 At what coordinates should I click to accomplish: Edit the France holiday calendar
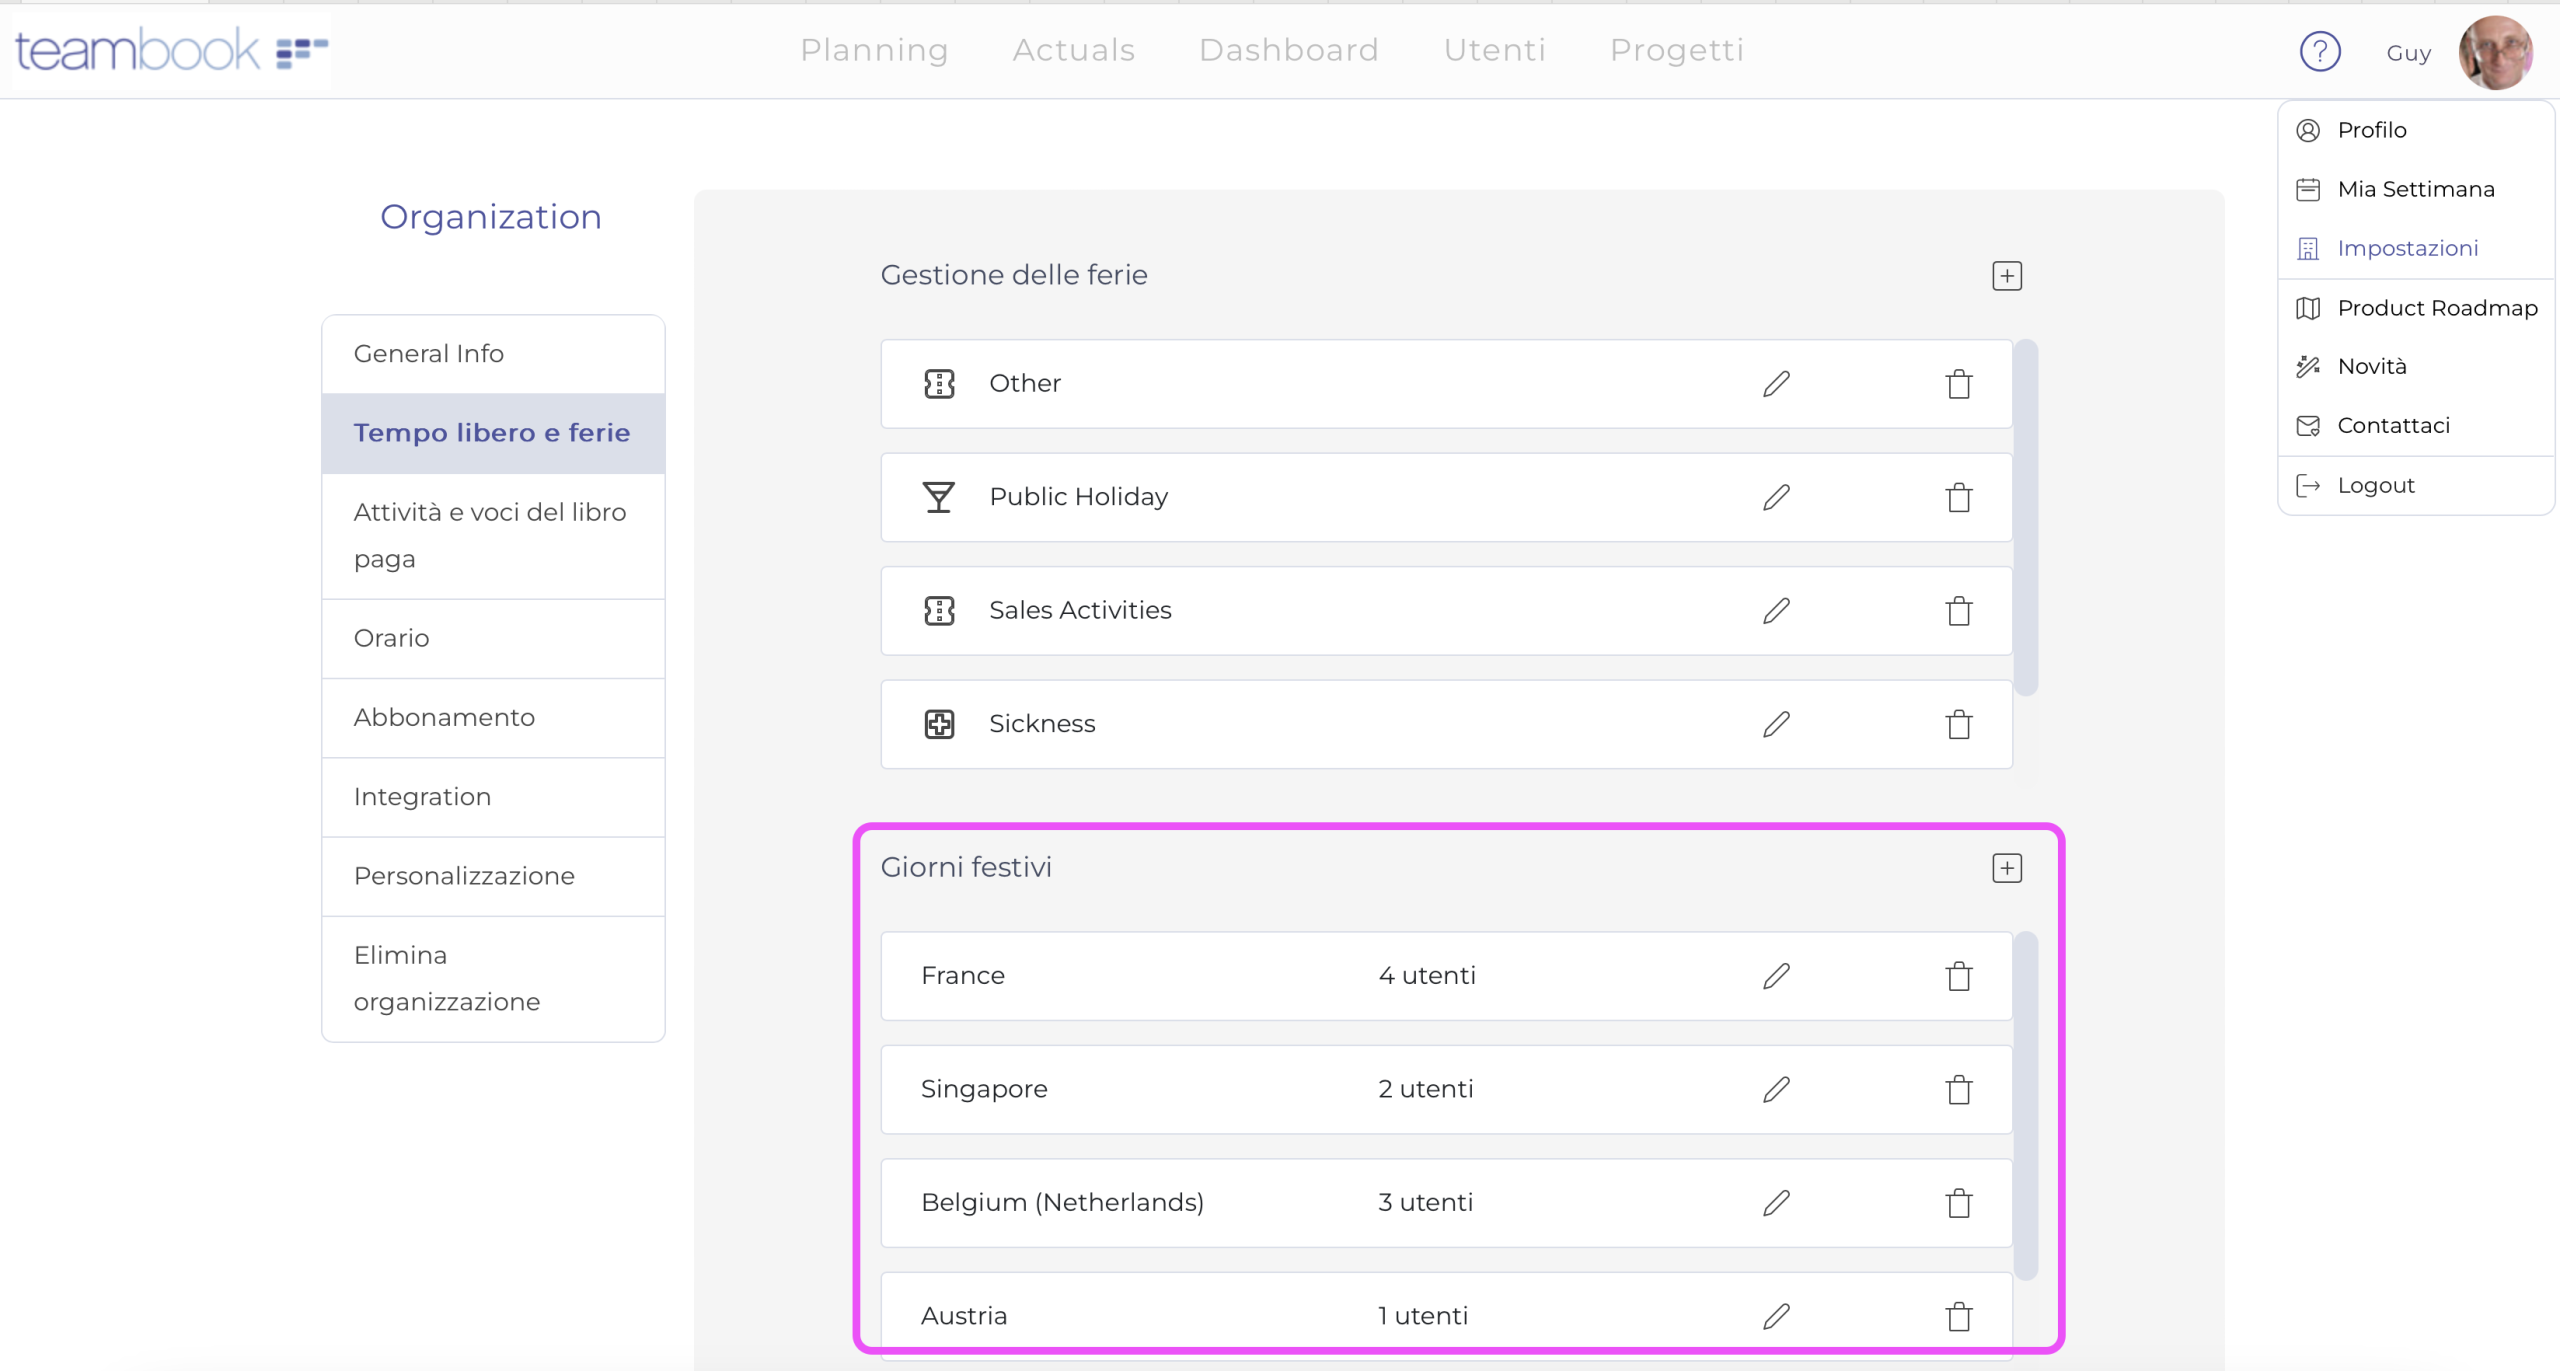click(x=1776, y=976)
